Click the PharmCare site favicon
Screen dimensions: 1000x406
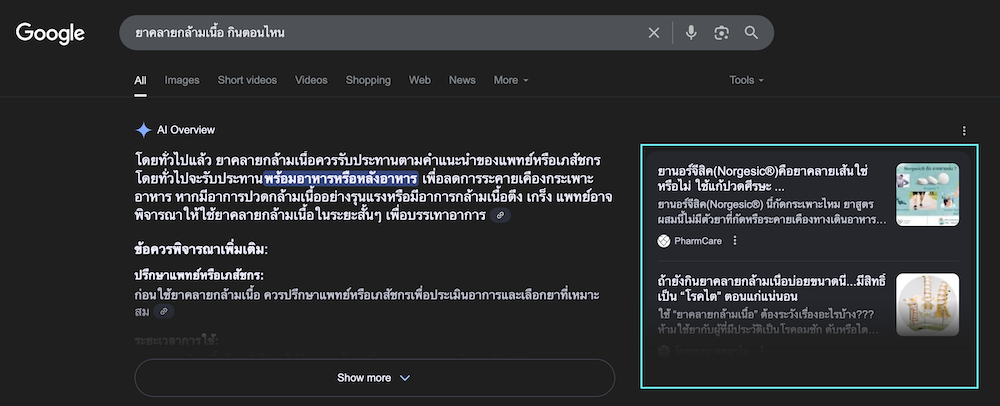[664, 241]
